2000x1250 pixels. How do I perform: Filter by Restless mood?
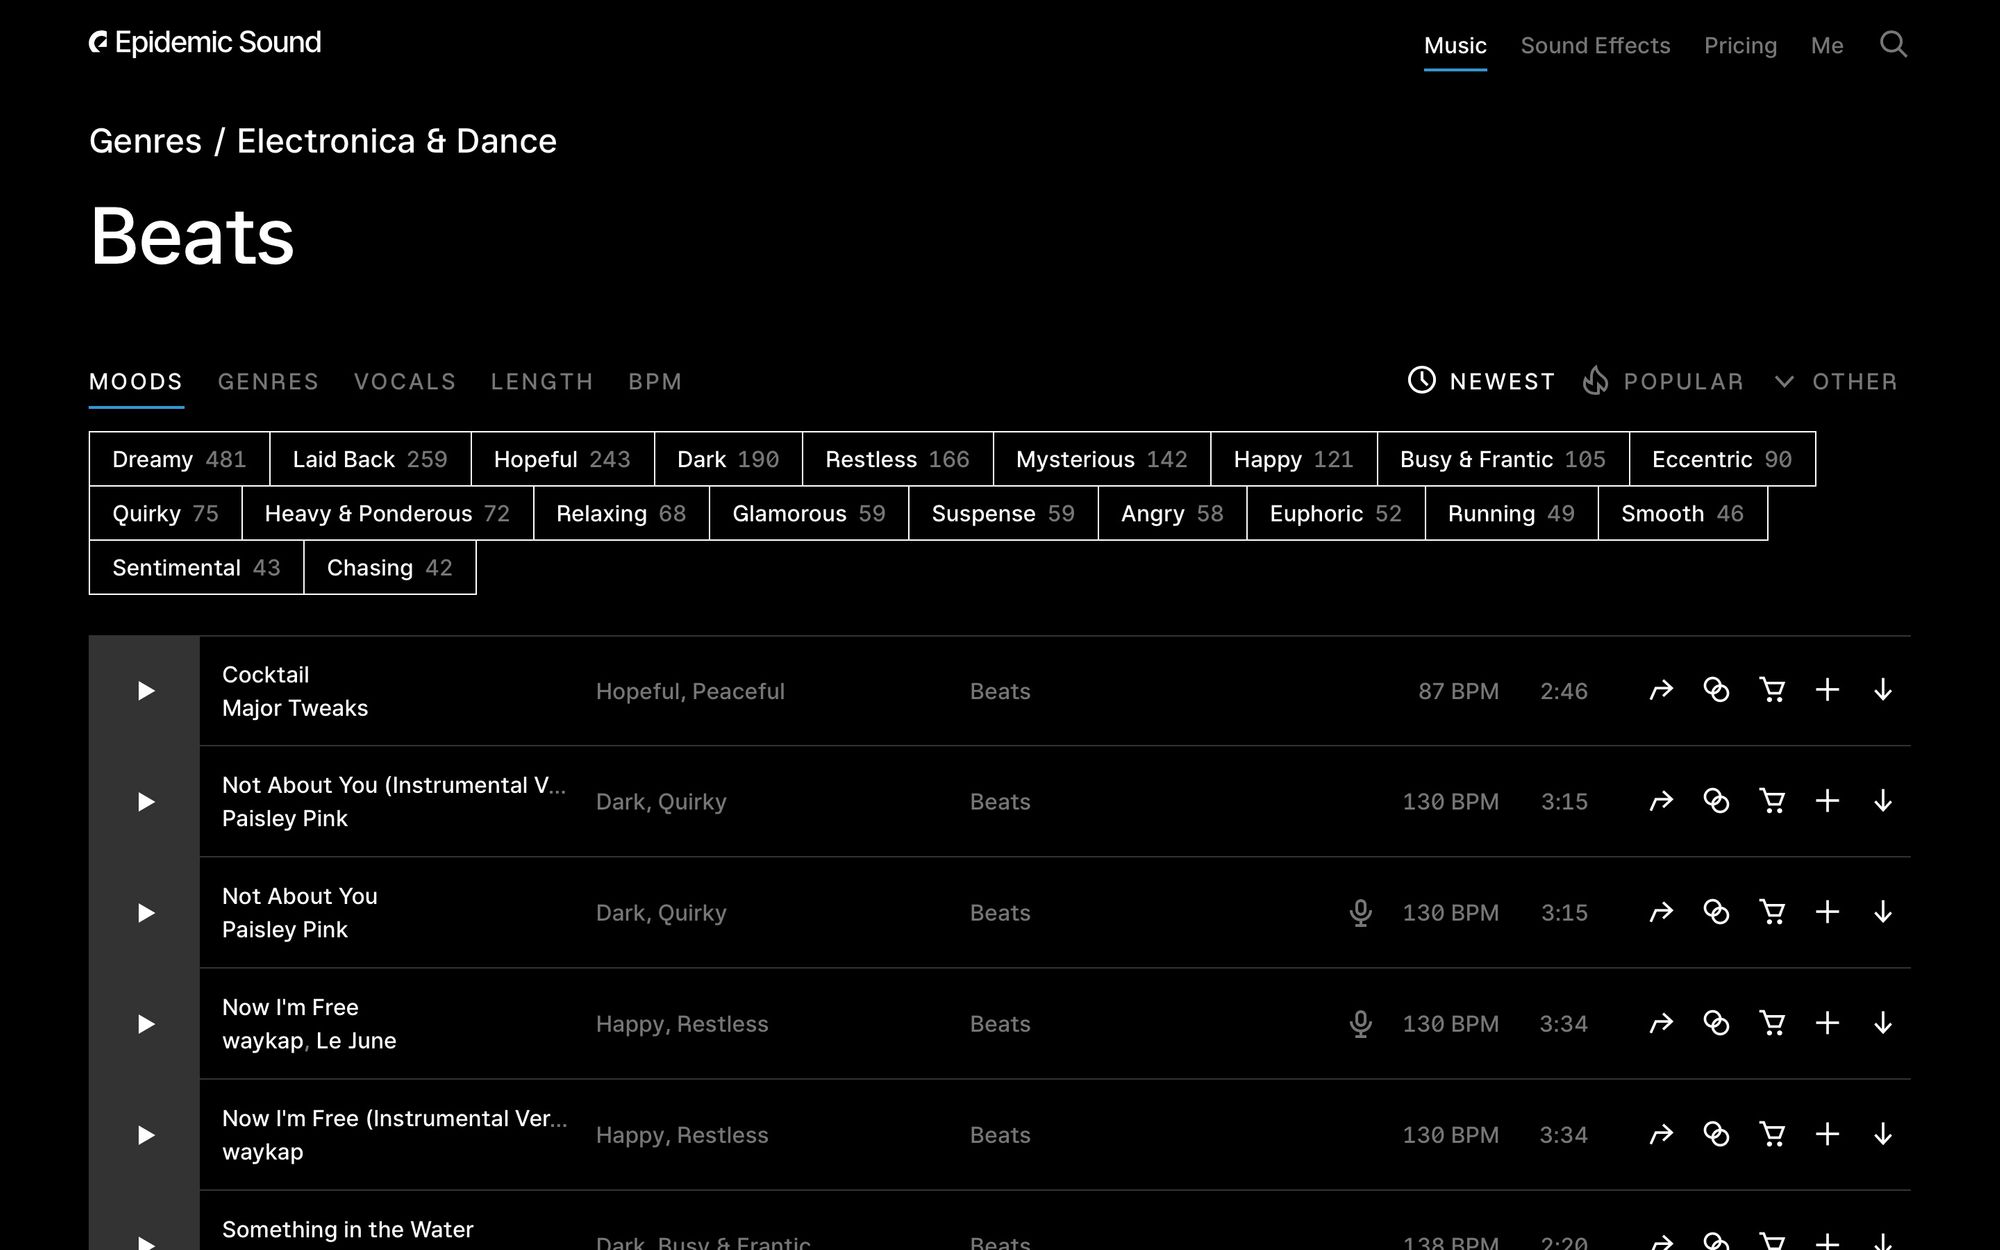tap(897, 459)
